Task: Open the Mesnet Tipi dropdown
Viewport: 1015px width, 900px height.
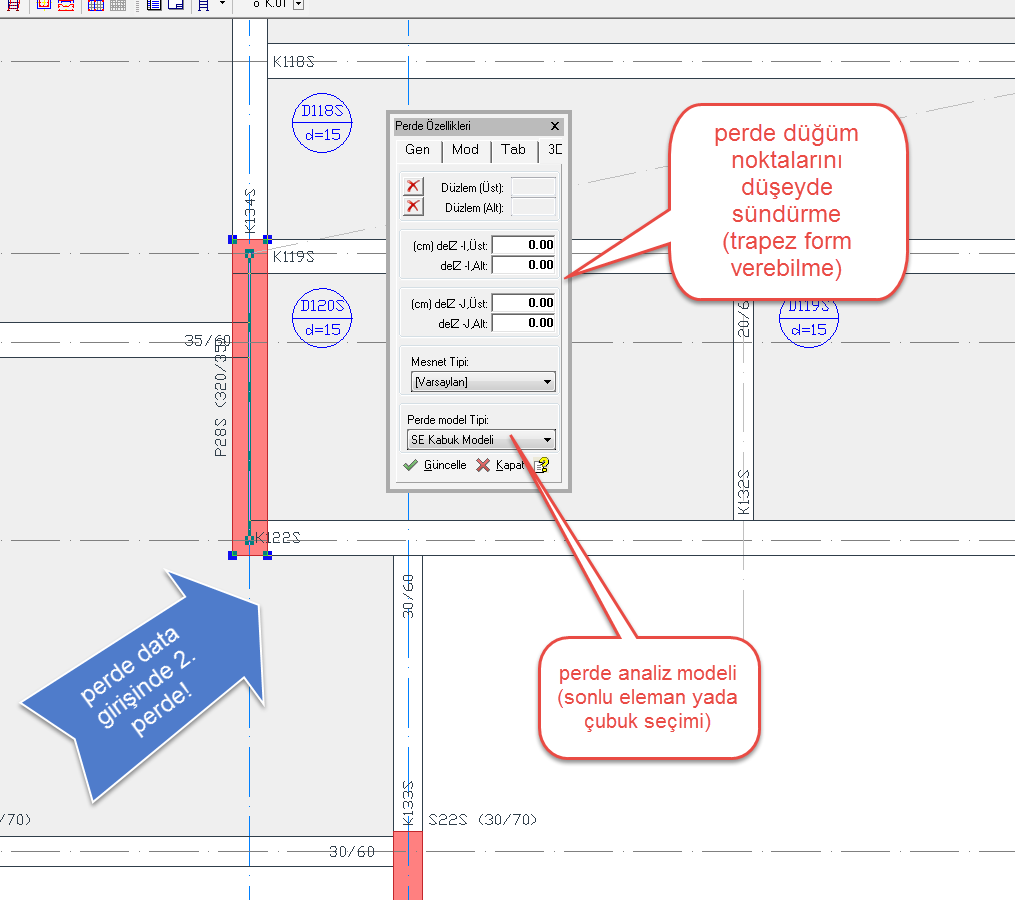Action: tap(483, 382)
